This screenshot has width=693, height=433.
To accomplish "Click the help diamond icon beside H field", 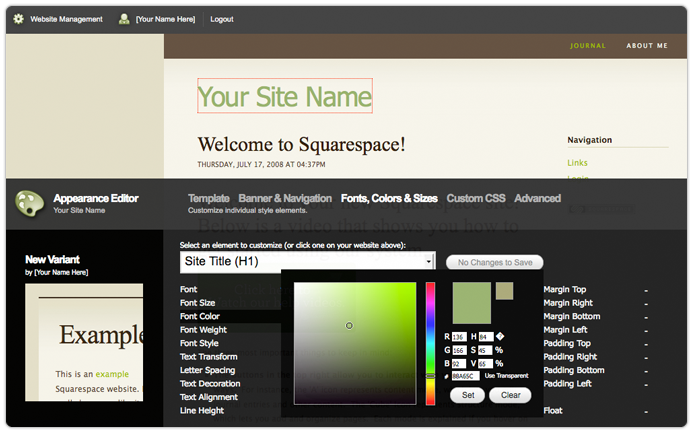I will [x=500, y=336].
